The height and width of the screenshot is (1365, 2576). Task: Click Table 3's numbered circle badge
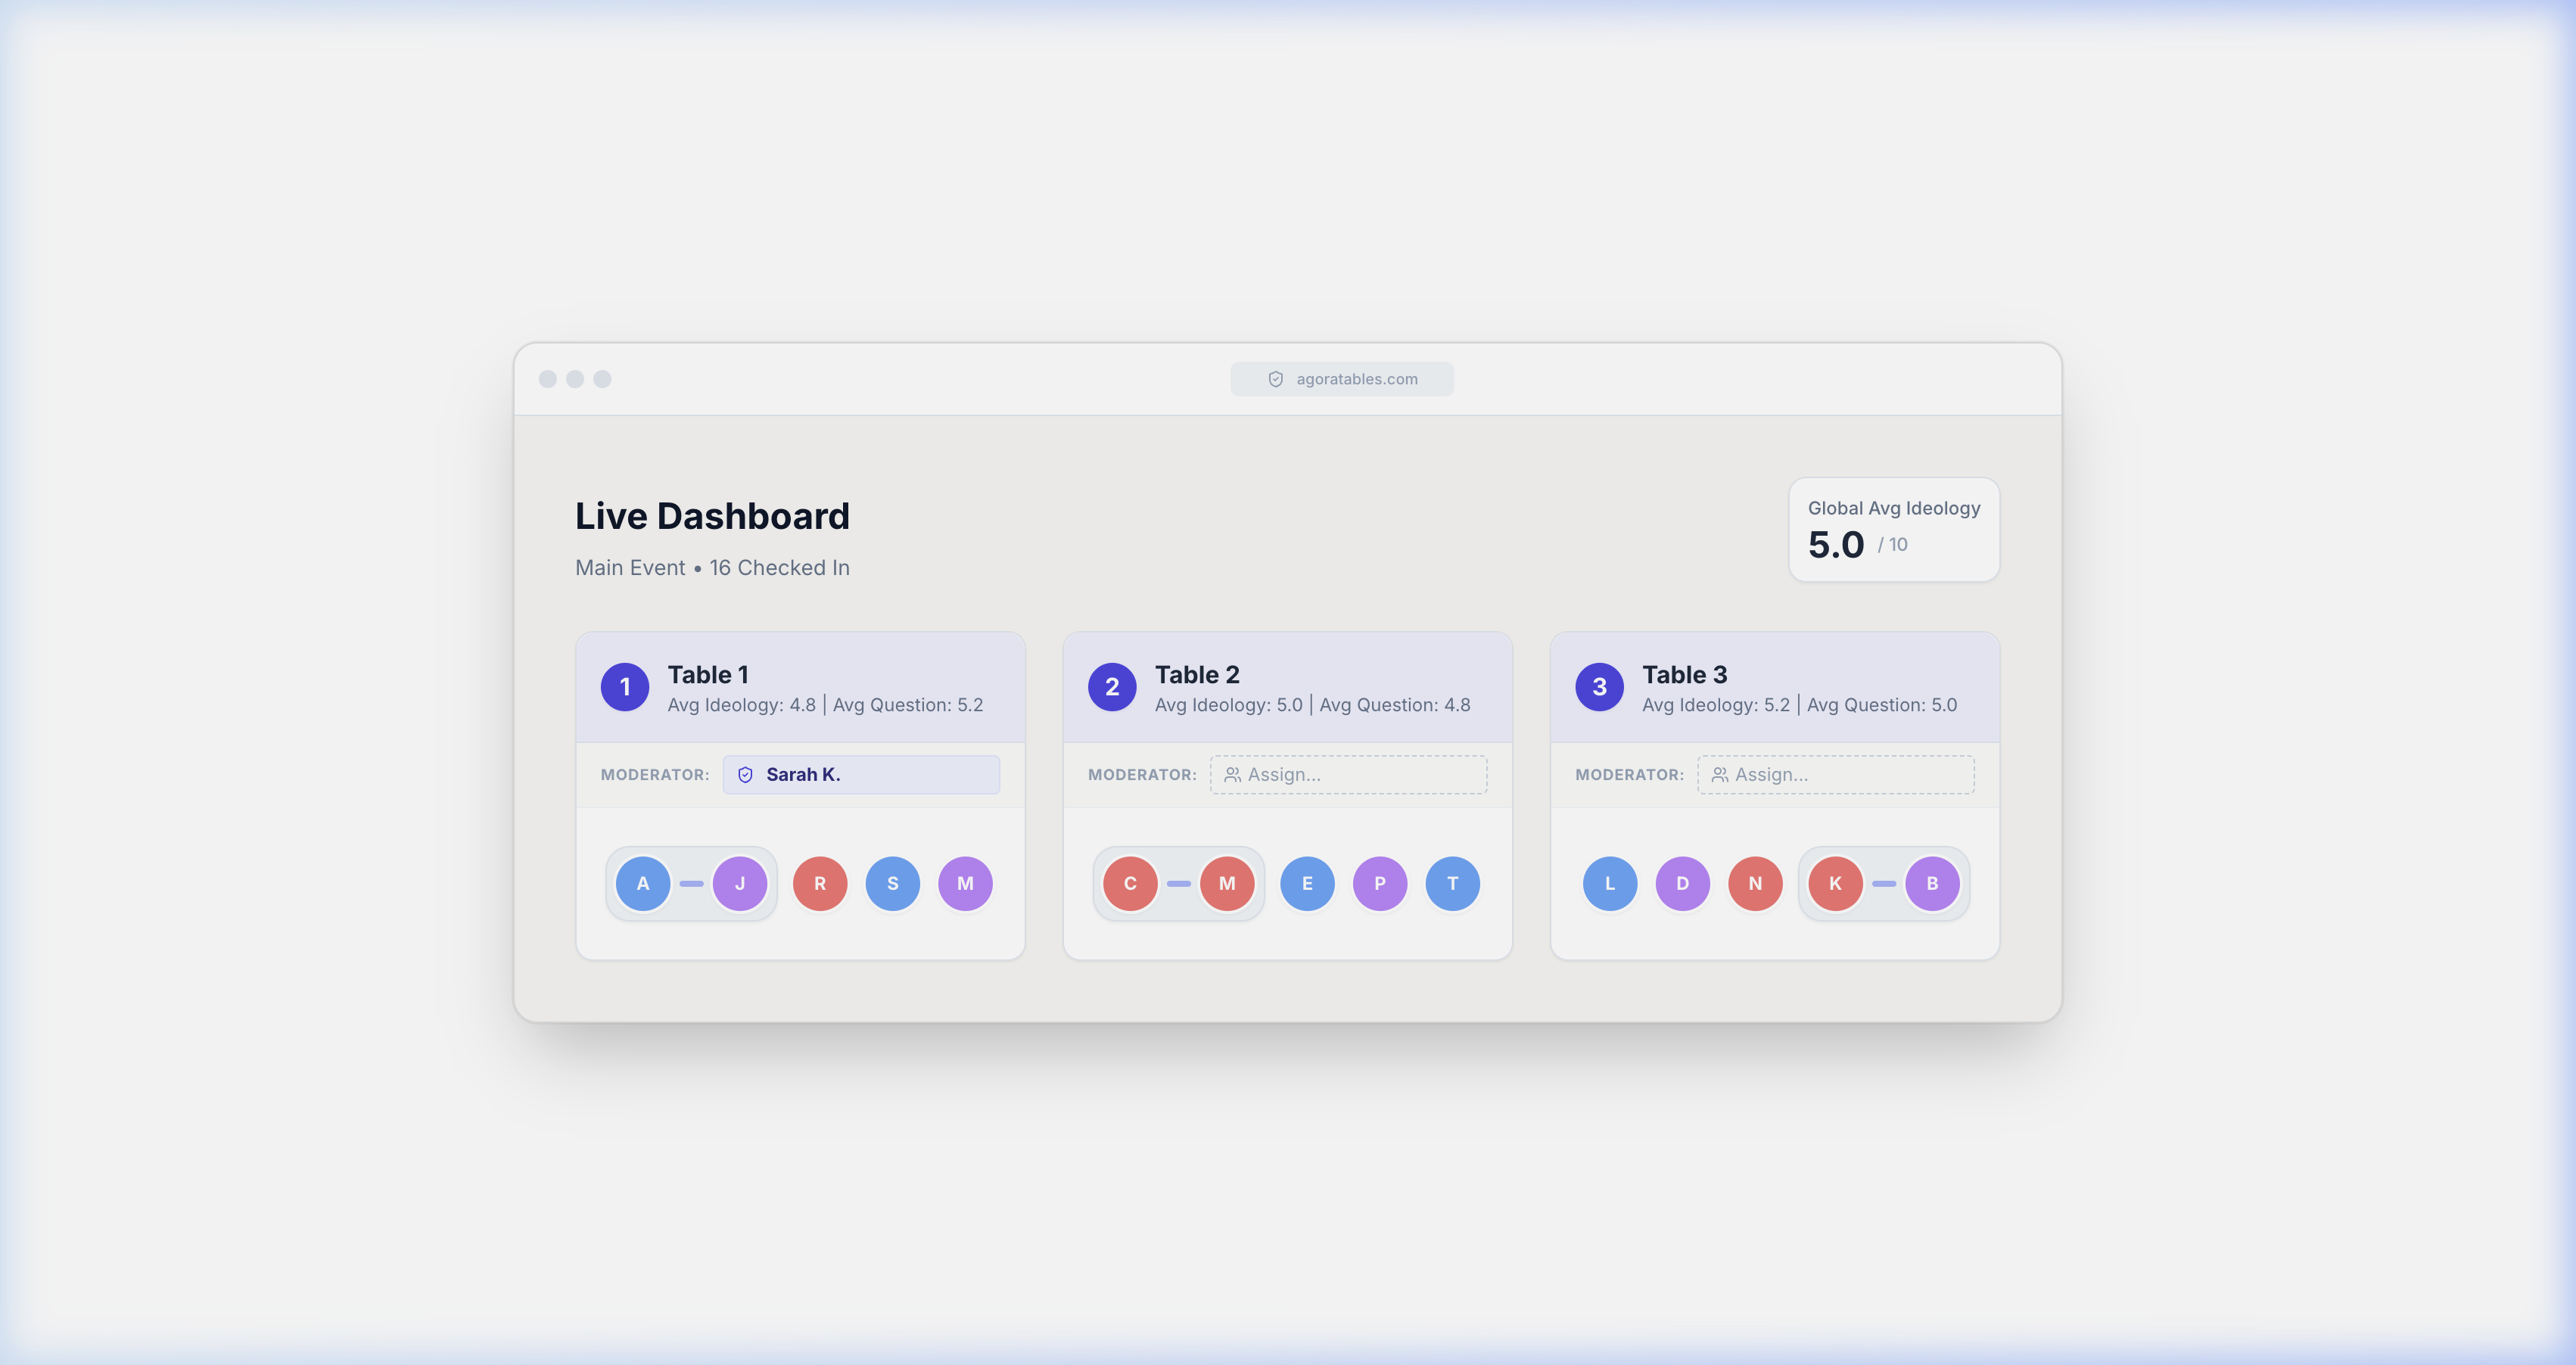1599,687
